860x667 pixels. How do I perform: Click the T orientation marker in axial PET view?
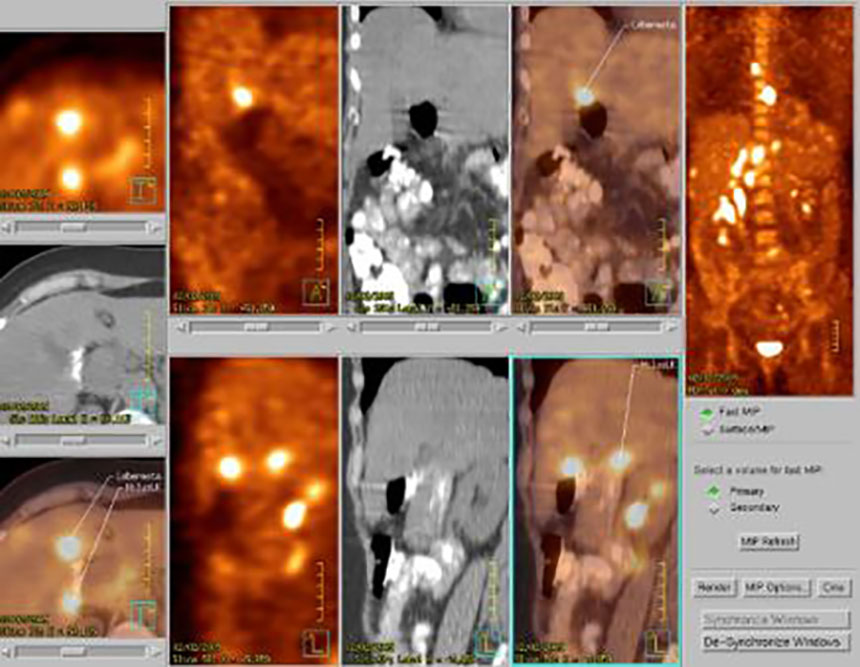click(144, 190)
